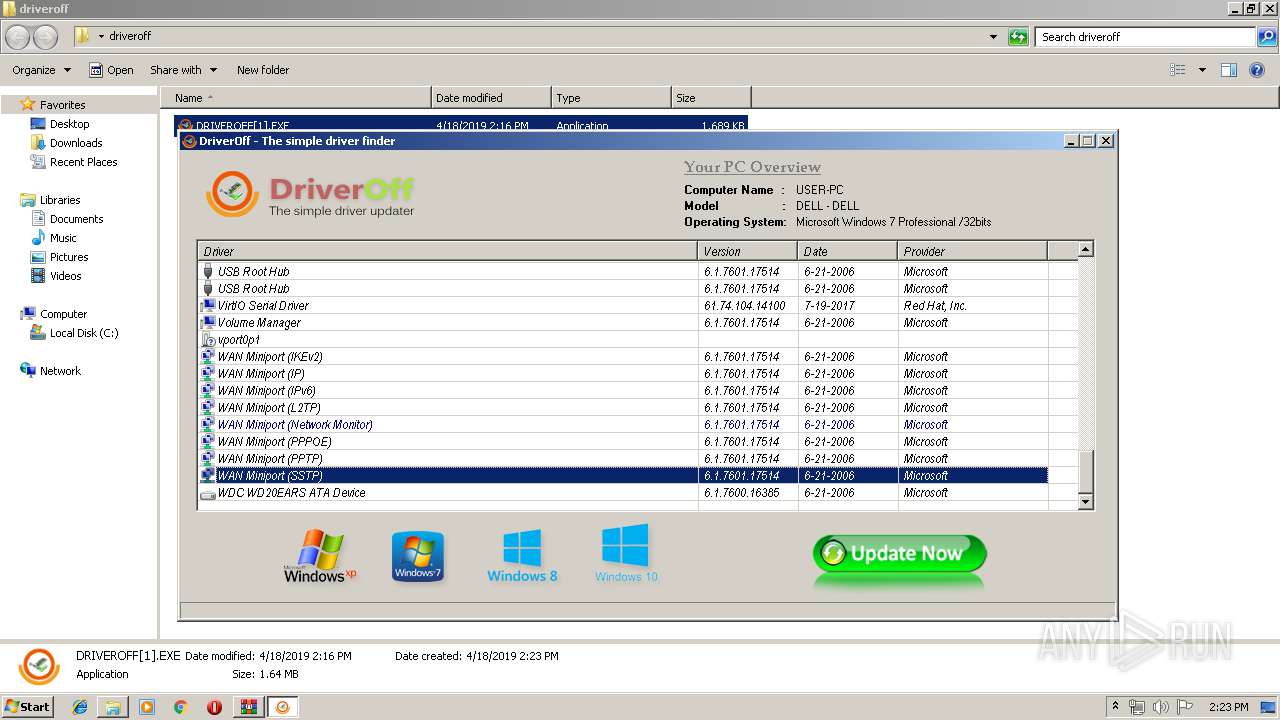
Task: Sort driver list by Provider column
Action: (x=972, y=251)
